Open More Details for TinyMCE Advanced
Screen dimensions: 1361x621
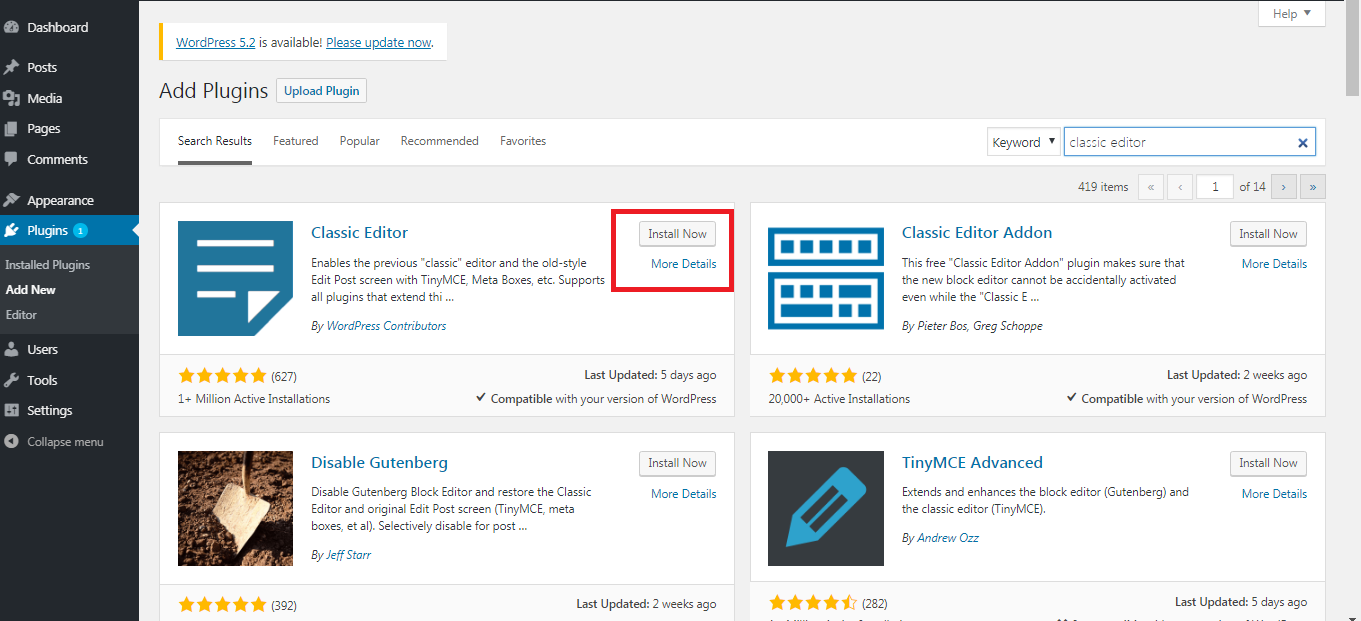1274,494
